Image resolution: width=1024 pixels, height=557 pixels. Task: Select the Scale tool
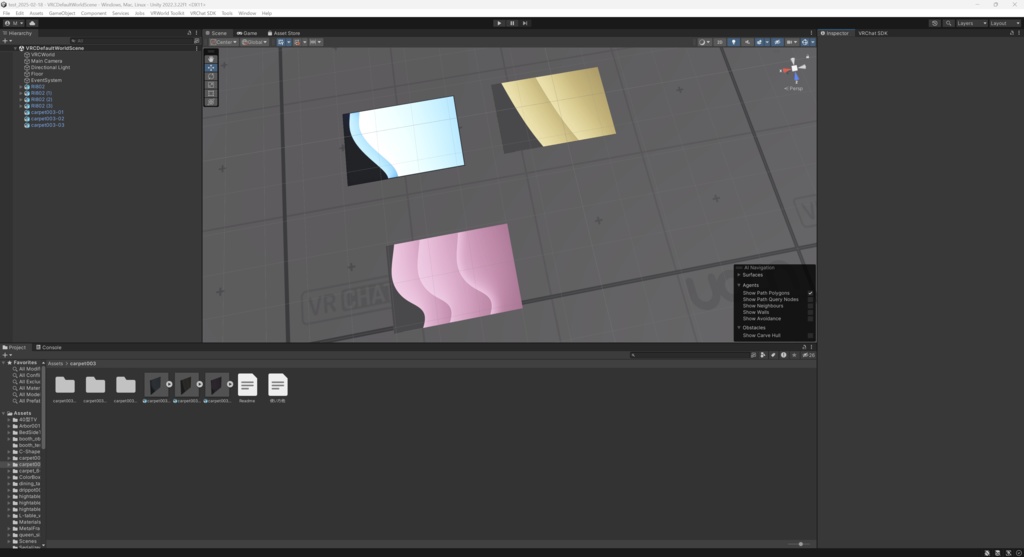(x=210, y=85)
